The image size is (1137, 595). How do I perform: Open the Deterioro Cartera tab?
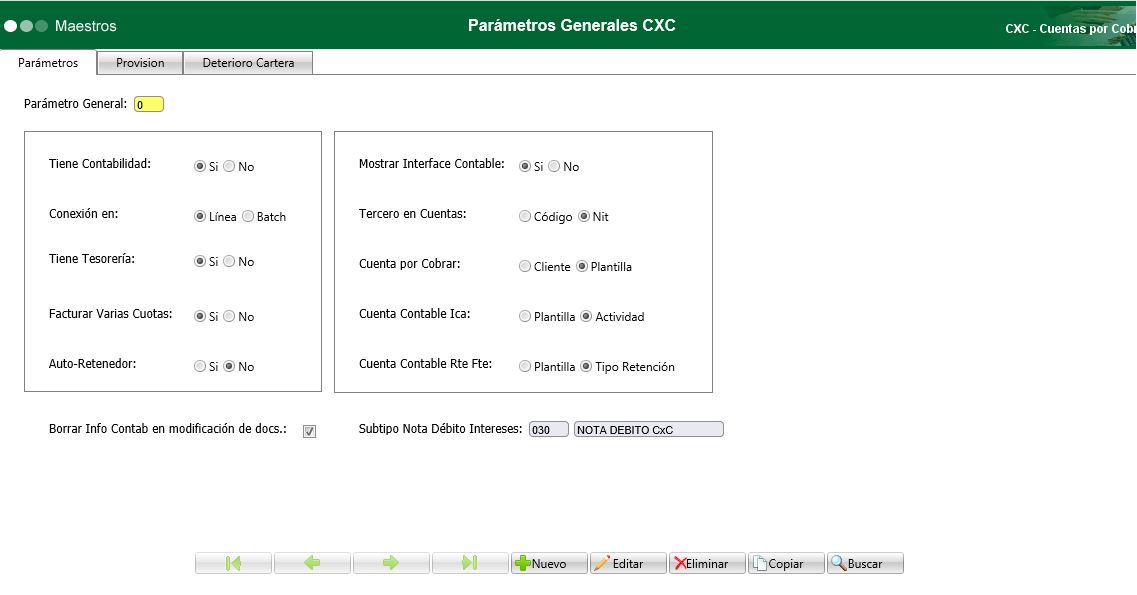point(247,62)
